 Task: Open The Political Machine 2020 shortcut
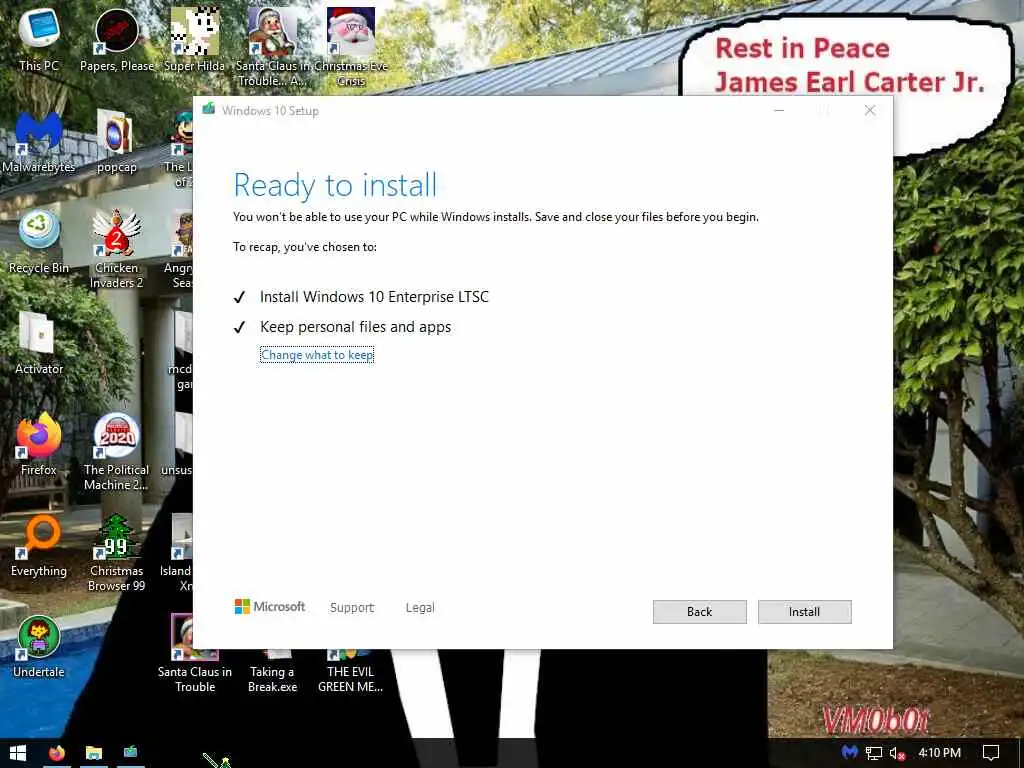click(116, 452)
